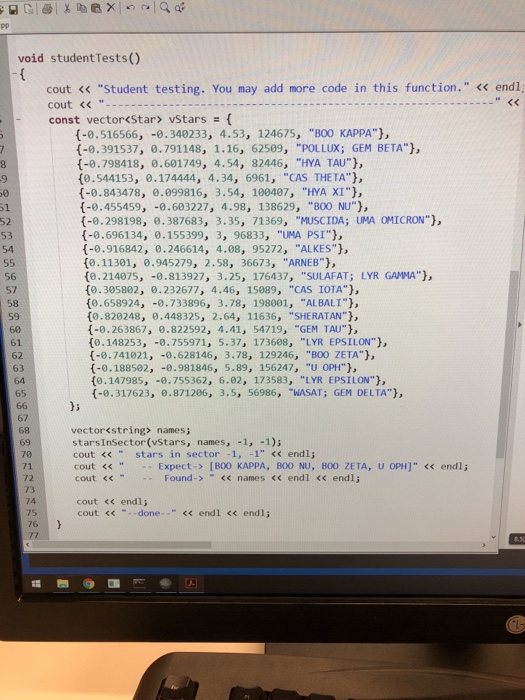Open the command prompt taskbar icon

(139, 583)
